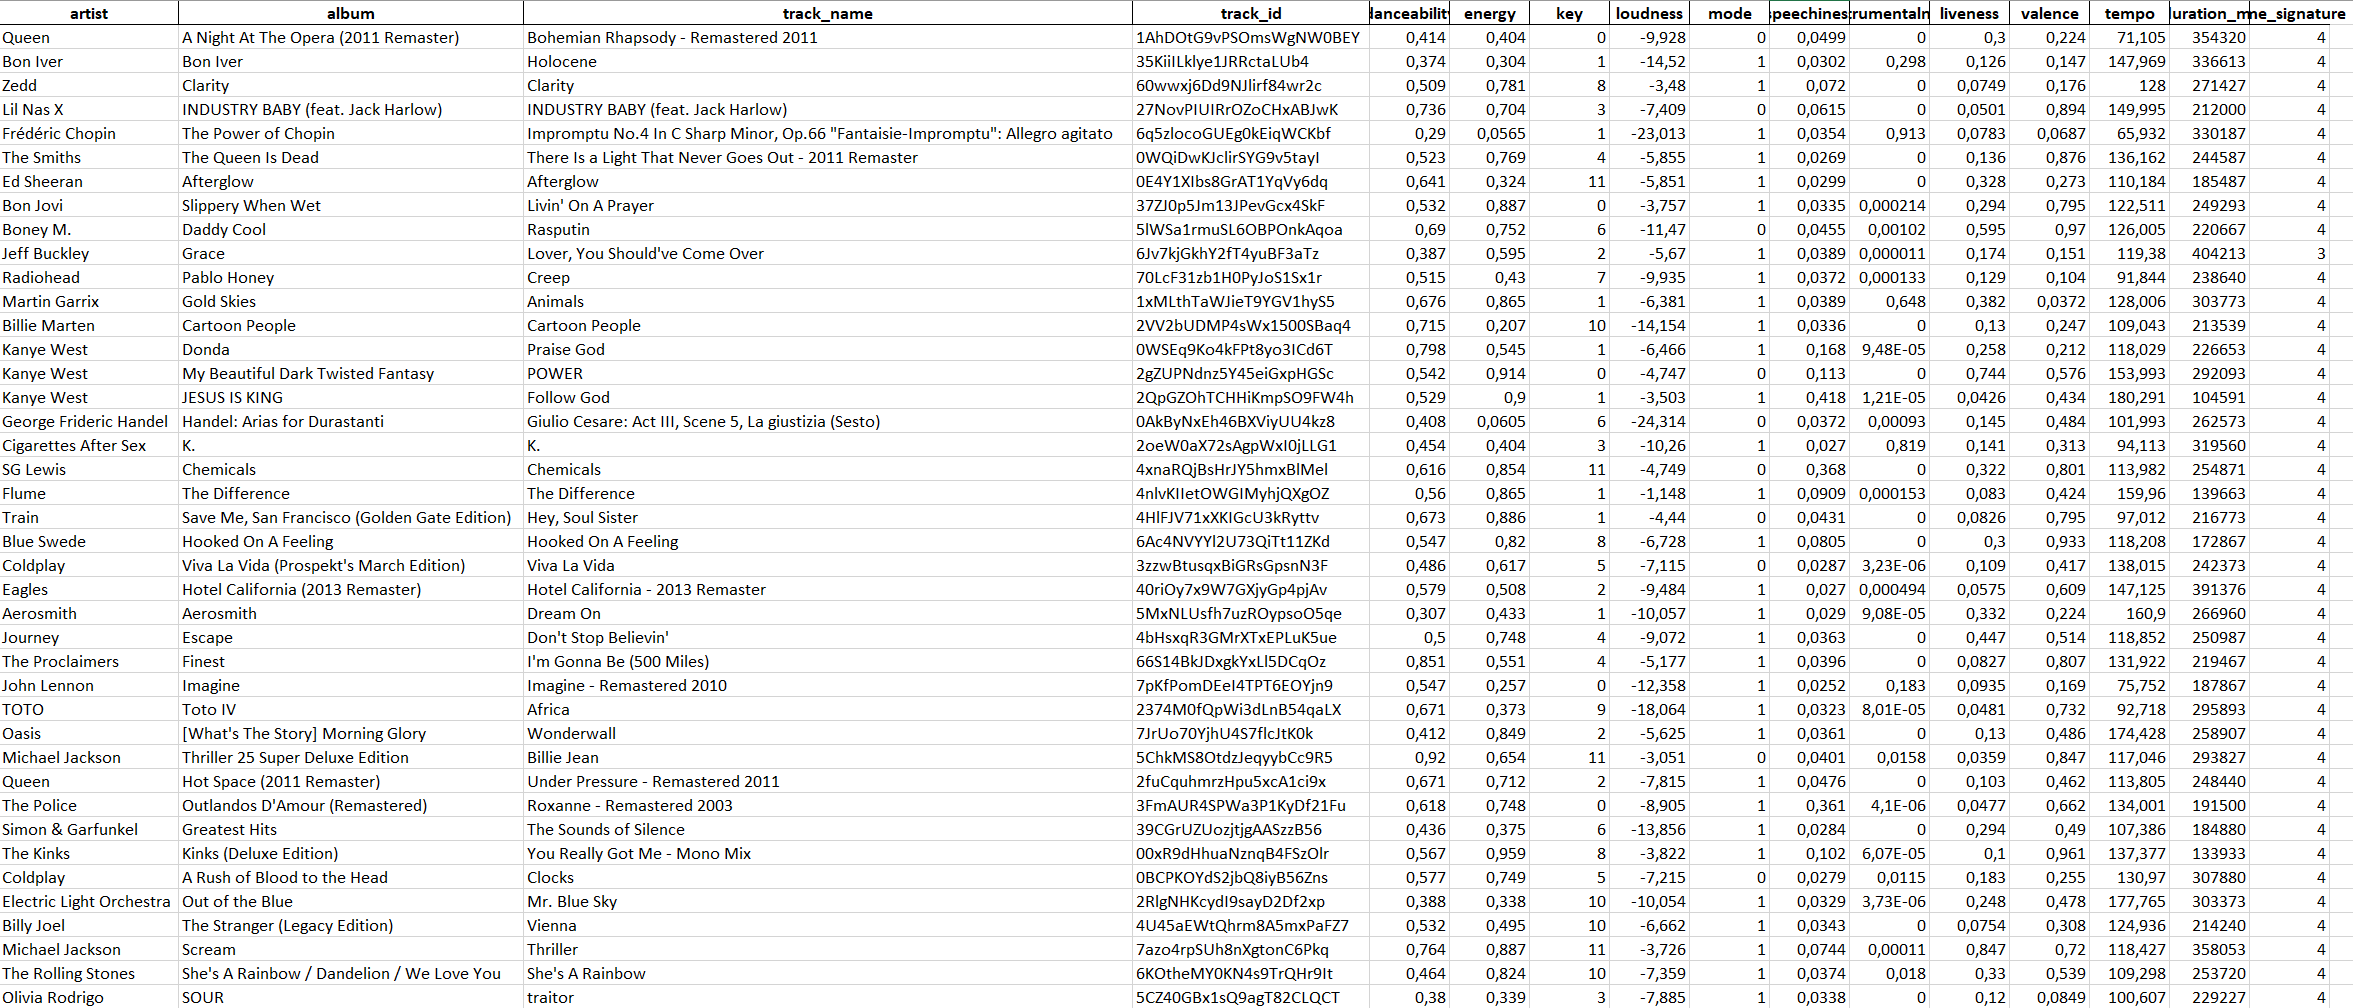Click the "liveness" column header
This screenshot has height=1008, width=2353.
coord(1969,13)
